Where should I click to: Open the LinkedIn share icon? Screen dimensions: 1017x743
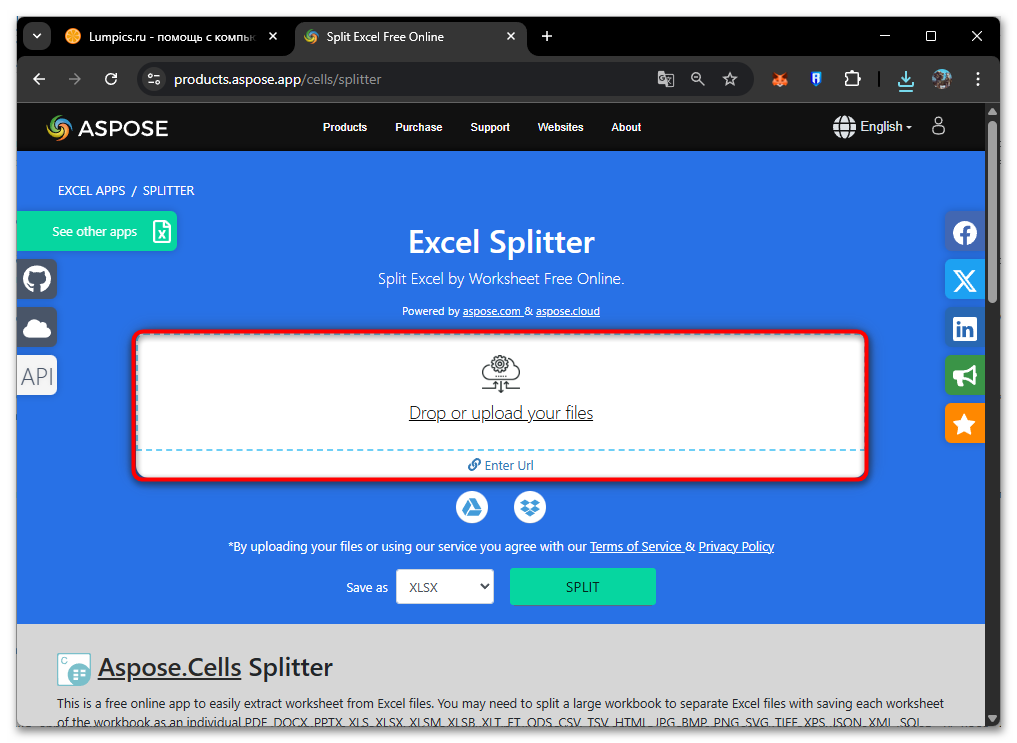pos(964,328)
